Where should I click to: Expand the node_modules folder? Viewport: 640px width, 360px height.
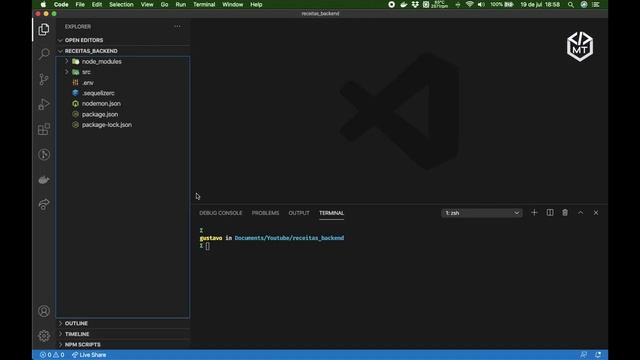pyautogui.click(x=101, y=62)
